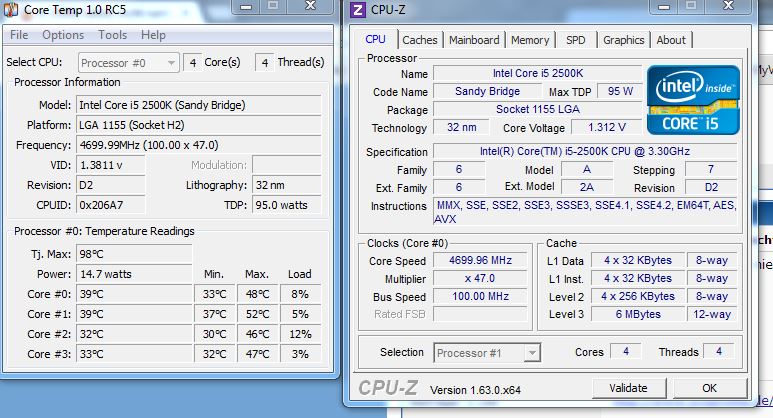Click the CPU-Z Name value Intel Core i5 2500K

coord(538,73)
